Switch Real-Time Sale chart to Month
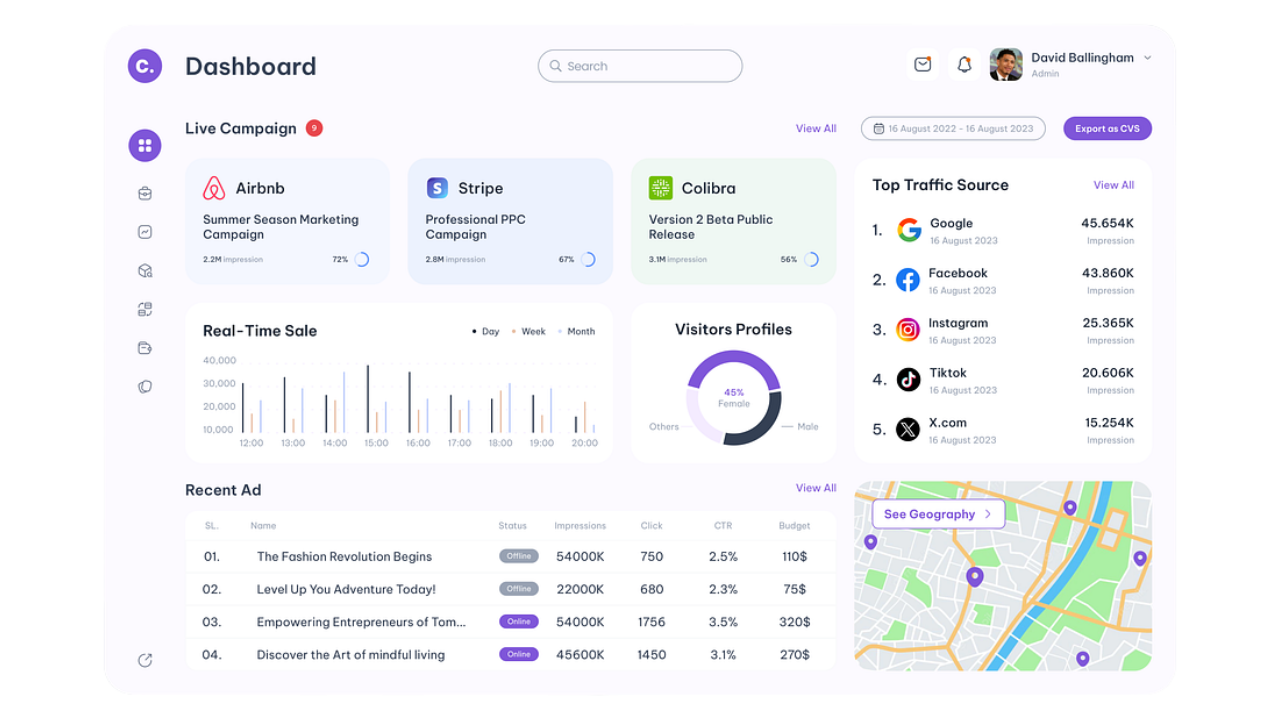Screen dimensions: 1280x720 point(576,332)
